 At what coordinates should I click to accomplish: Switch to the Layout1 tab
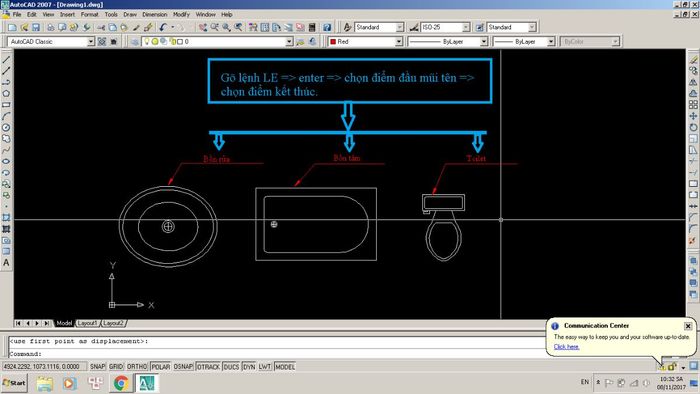(x=87, y=323)
